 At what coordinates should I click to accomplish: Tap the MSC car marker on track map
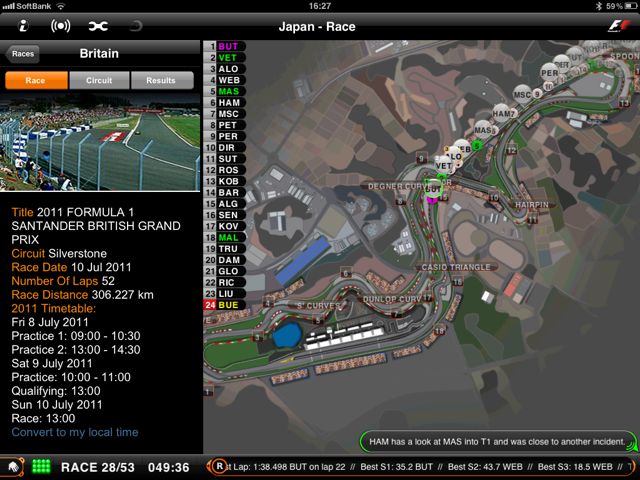point(522,95)
